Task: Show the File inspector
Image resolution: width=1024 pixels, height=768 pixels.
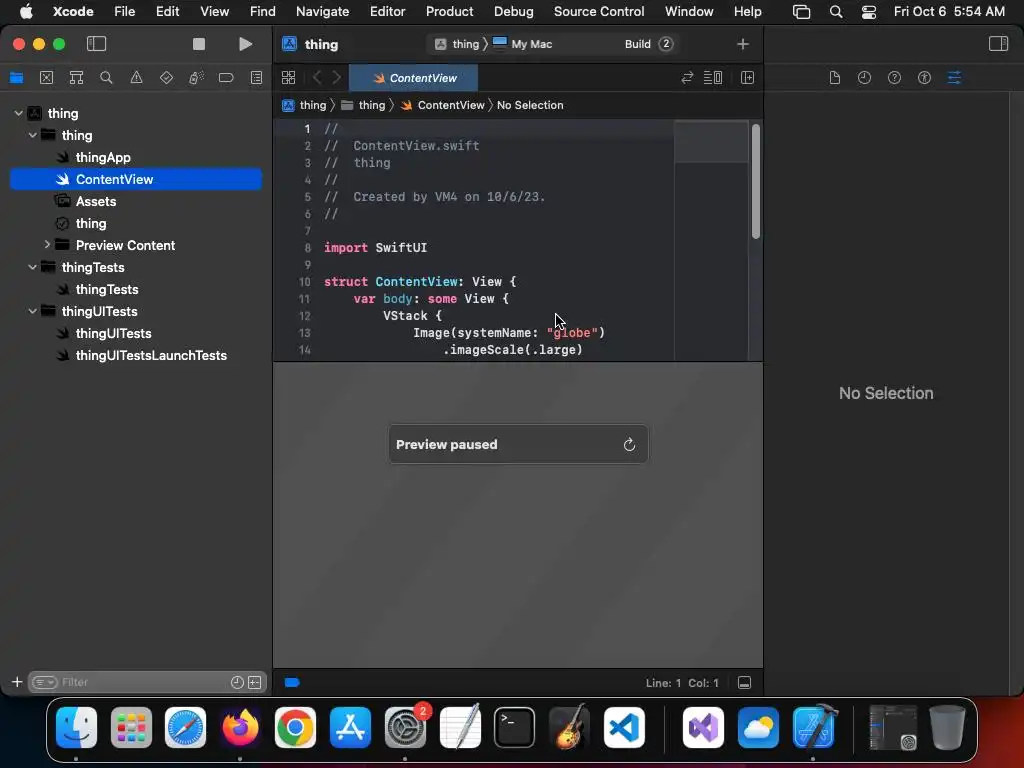Action: [x=835, y=78]
